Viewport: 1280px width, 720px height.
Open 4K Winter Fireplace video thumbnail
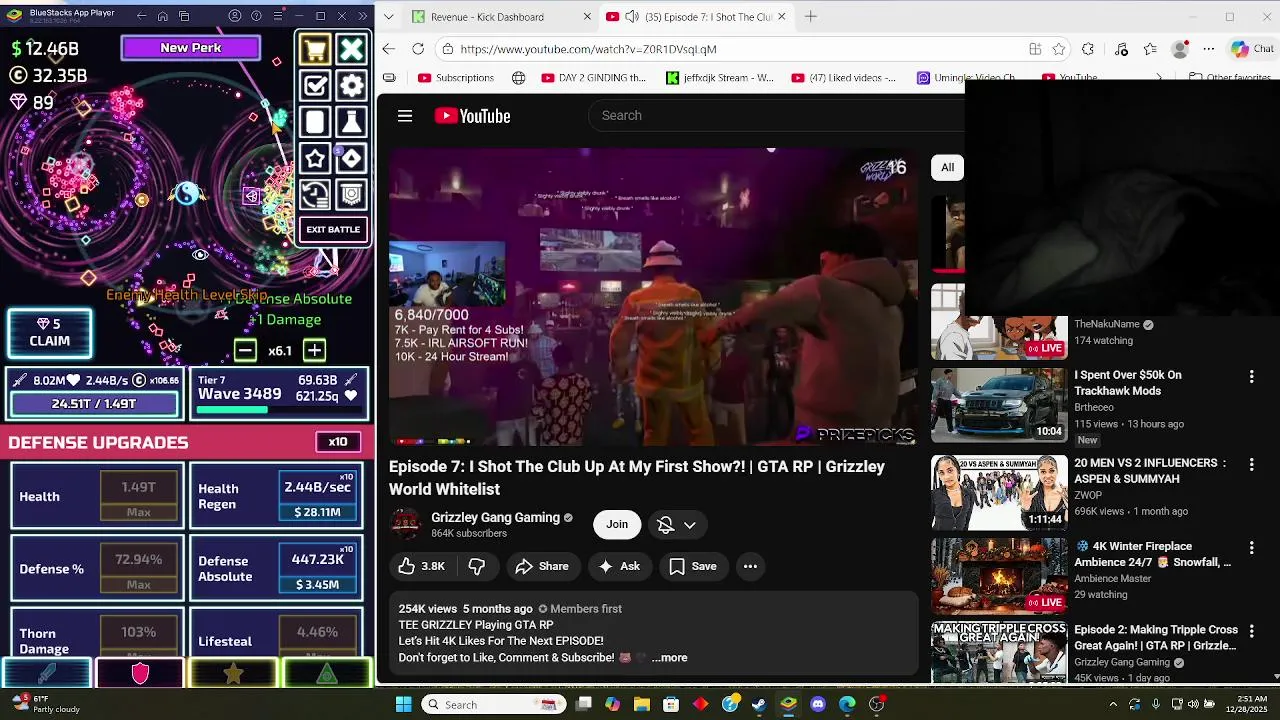pyautogui.click(x=999, y=576)
